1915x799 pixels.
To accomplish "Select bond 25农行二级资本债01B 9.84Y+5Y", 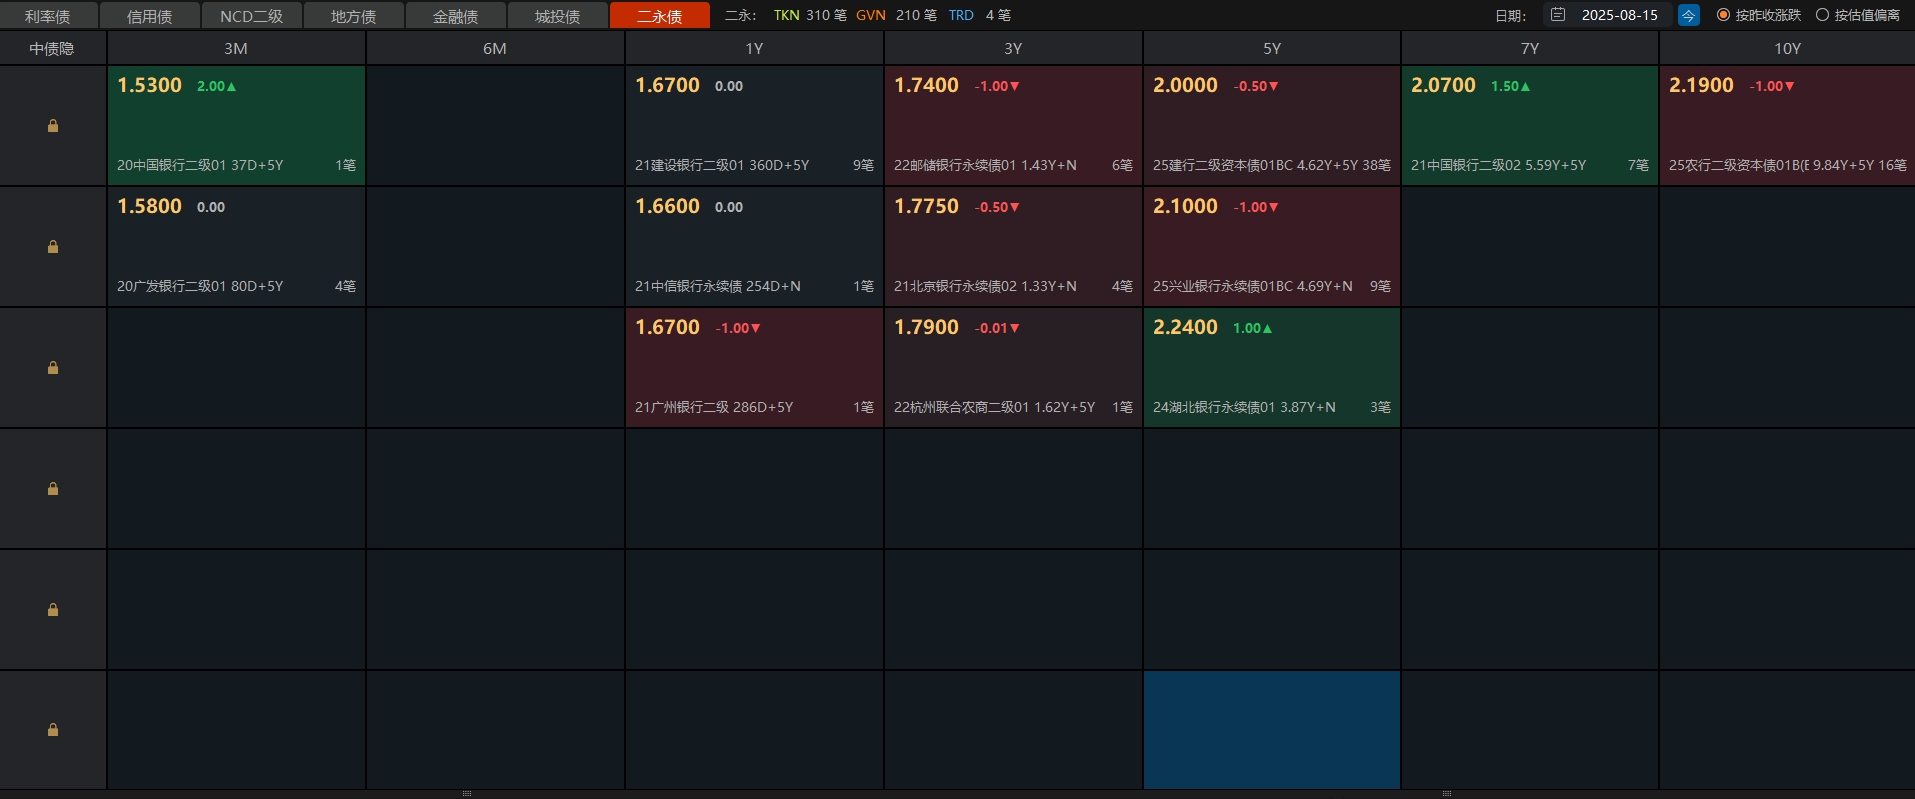I will pos(1771,165).
